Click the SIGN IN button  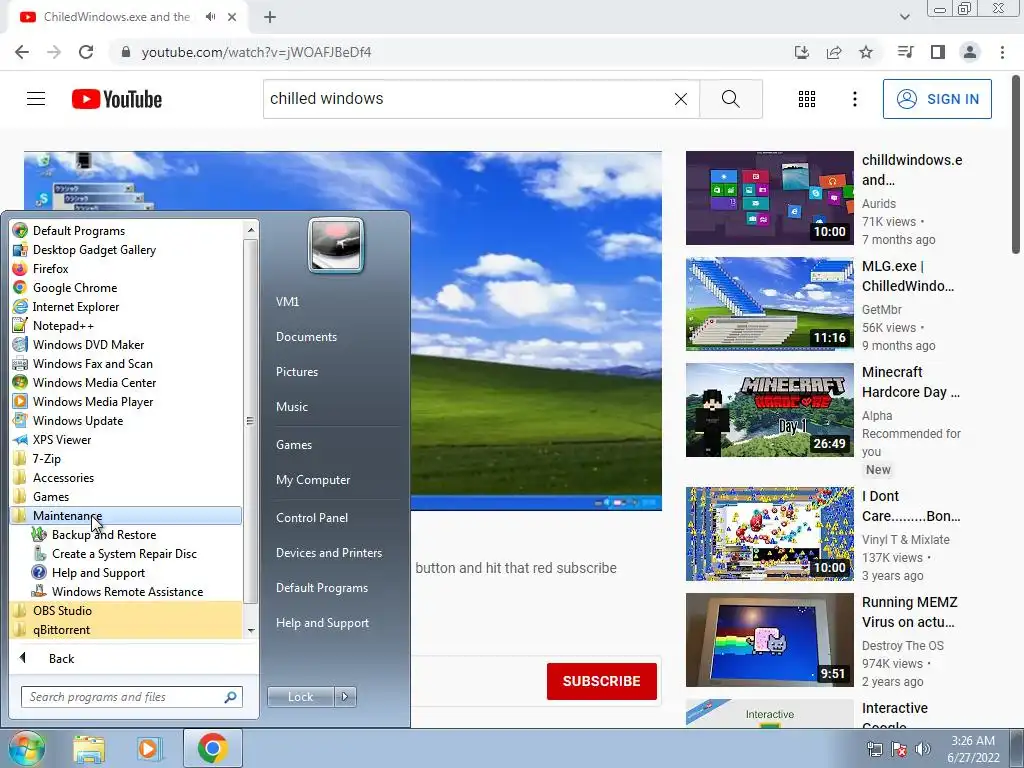coord(937,99)
